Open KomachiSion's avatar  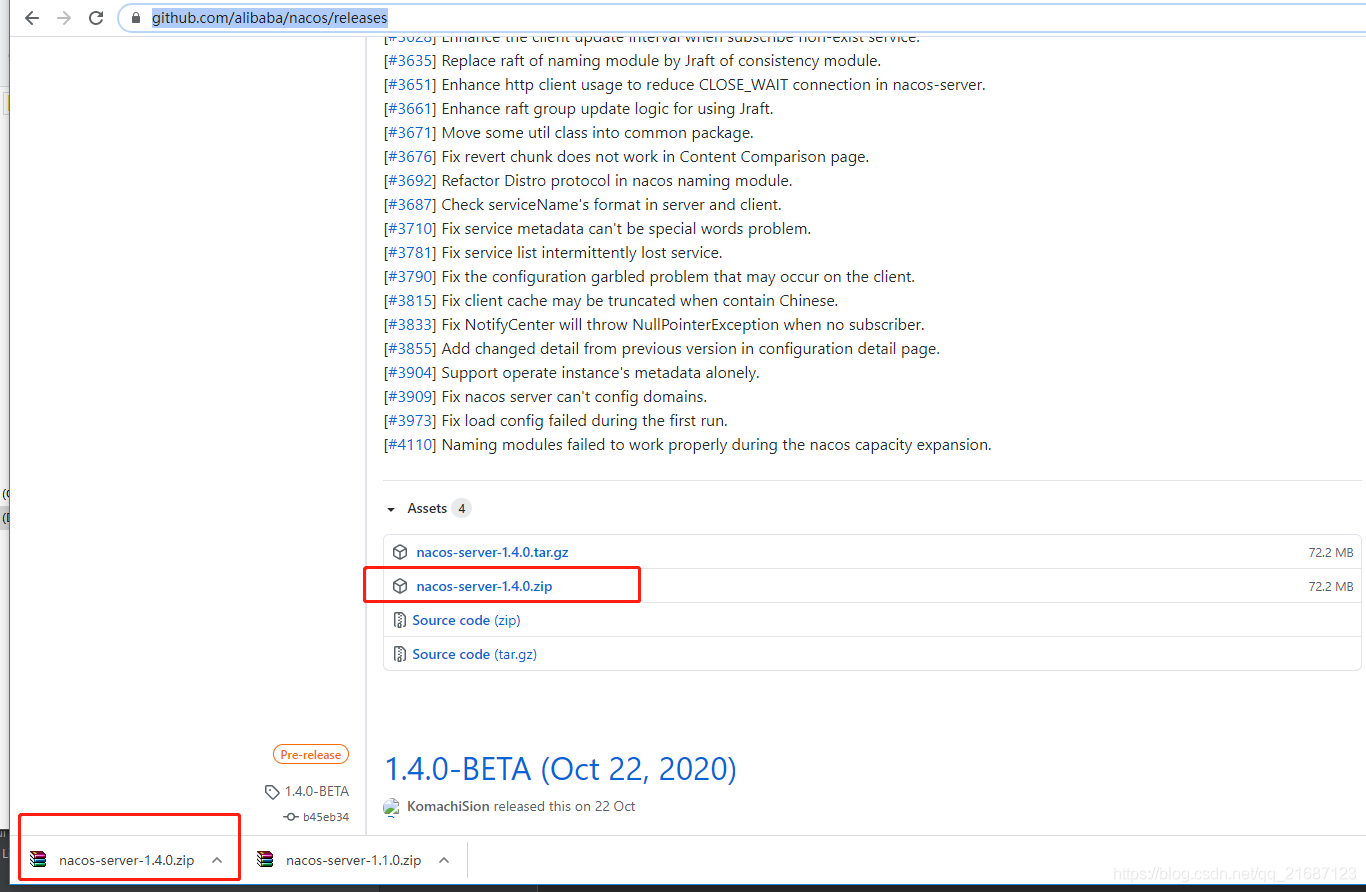coord(393,807)
